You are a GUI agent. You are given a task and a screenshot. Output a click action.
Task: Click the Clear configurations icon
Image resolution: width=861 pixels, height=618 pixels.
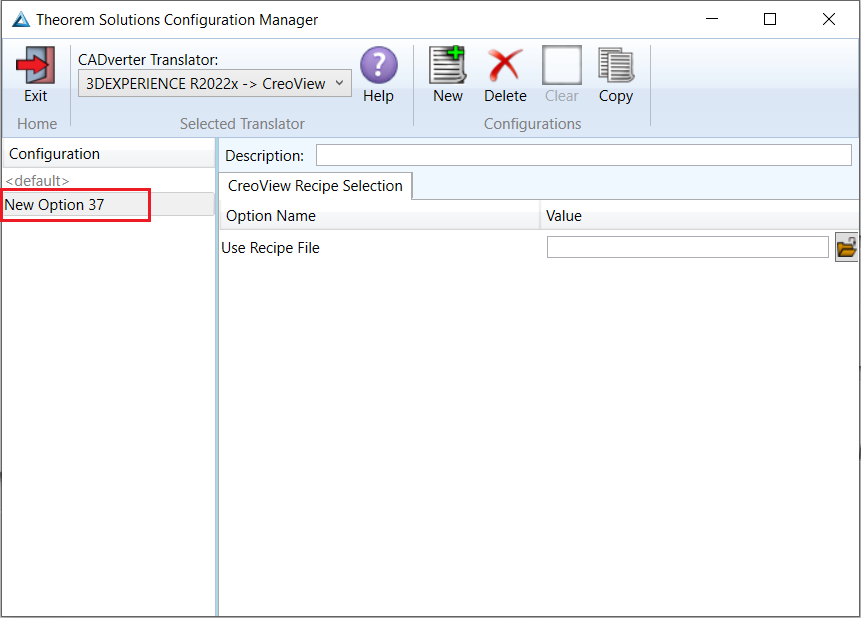pos(562,65)
